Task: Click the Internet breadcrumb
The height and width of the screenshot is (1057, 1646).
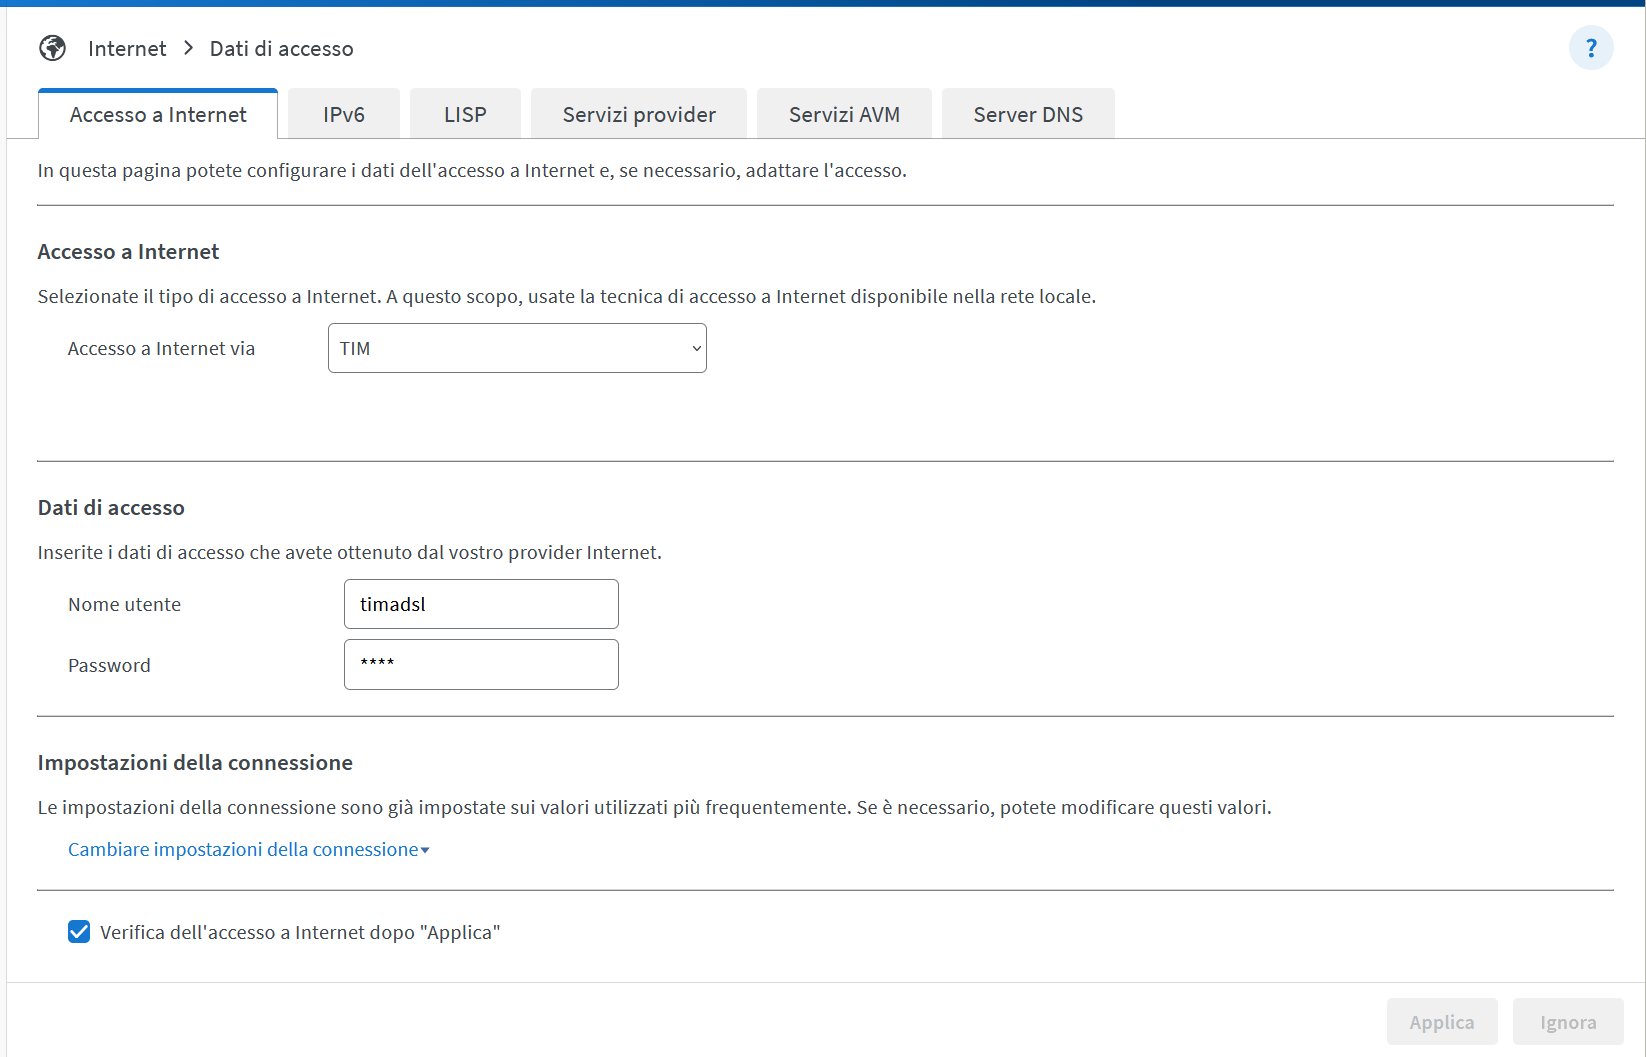Action: 127,48
